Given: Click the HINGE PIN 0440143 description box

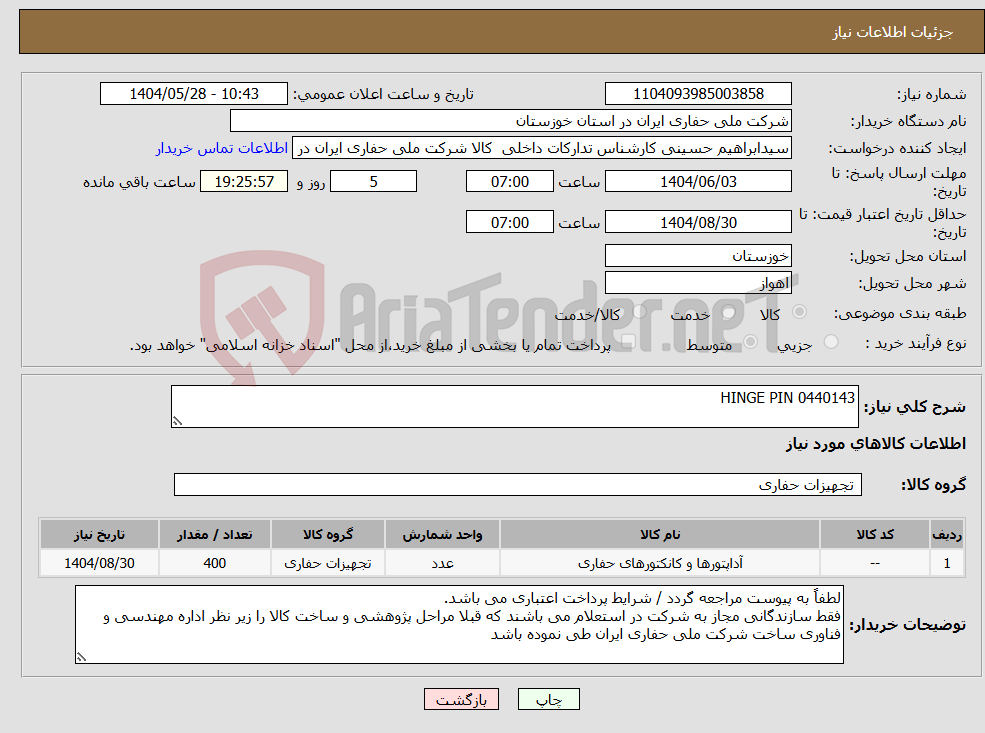Looking at the screenshot, I should (x=514, y=406).
